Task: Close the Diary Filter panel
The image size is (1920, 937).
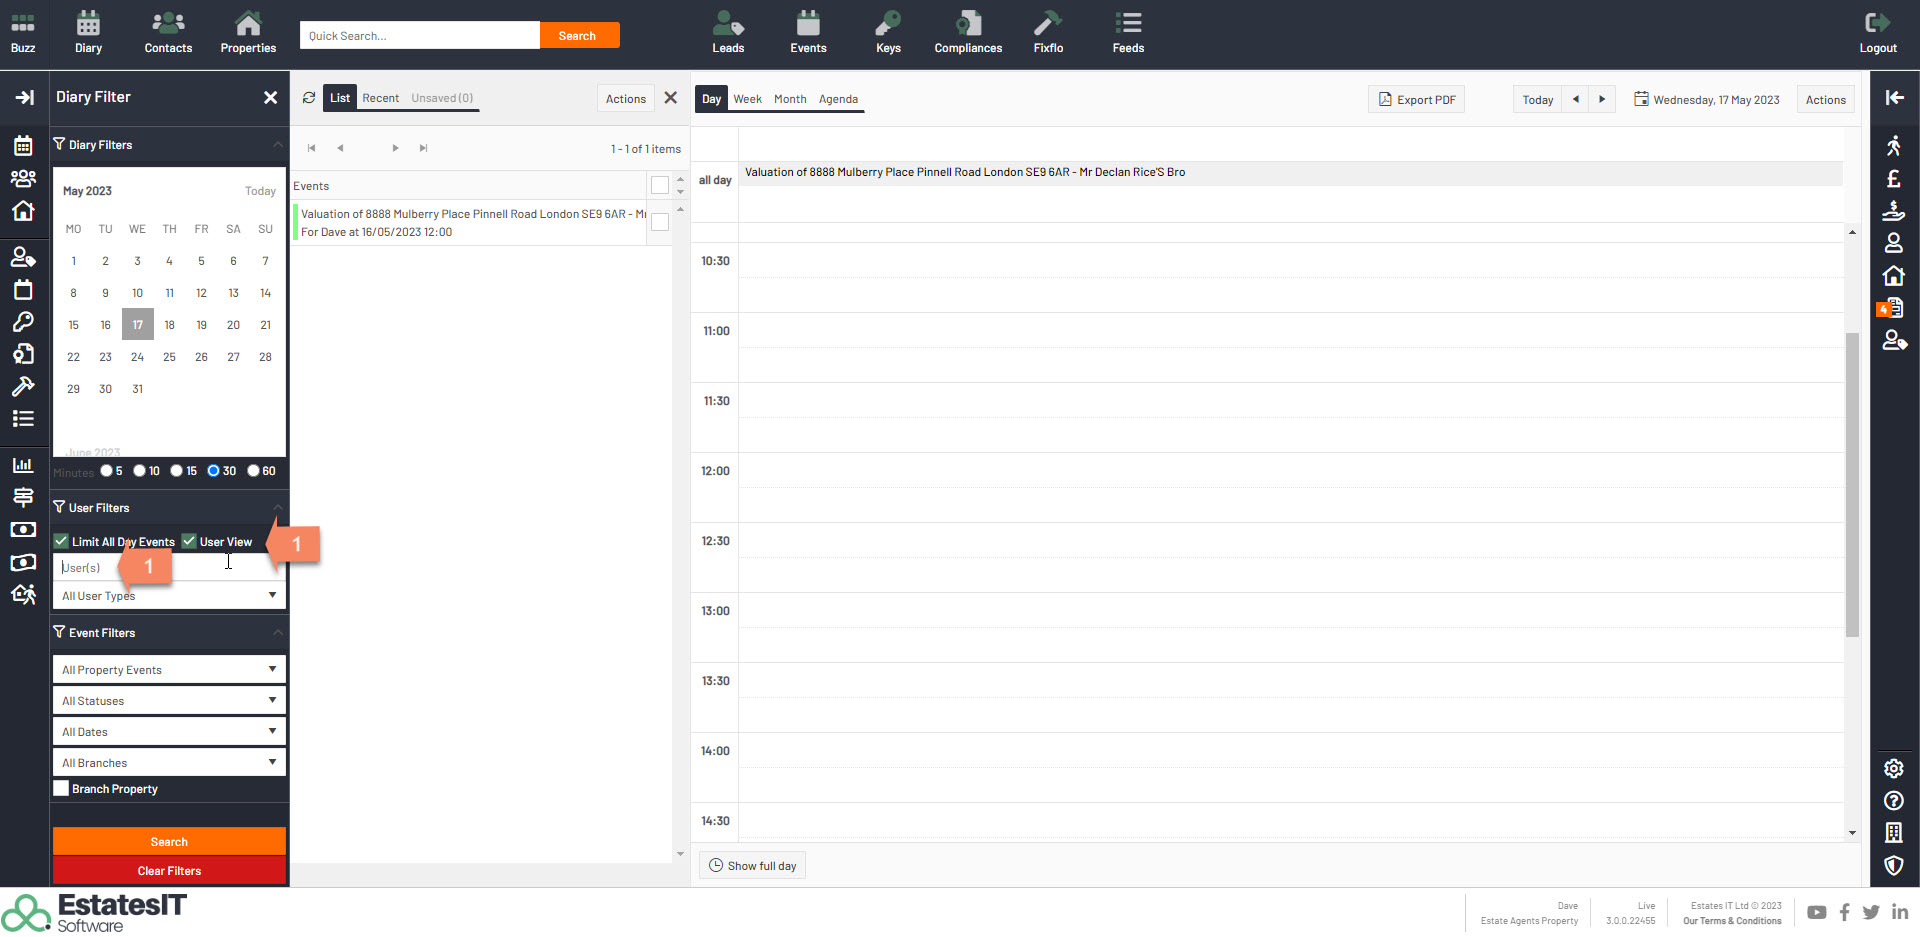Action: click(x=270, y=97)
